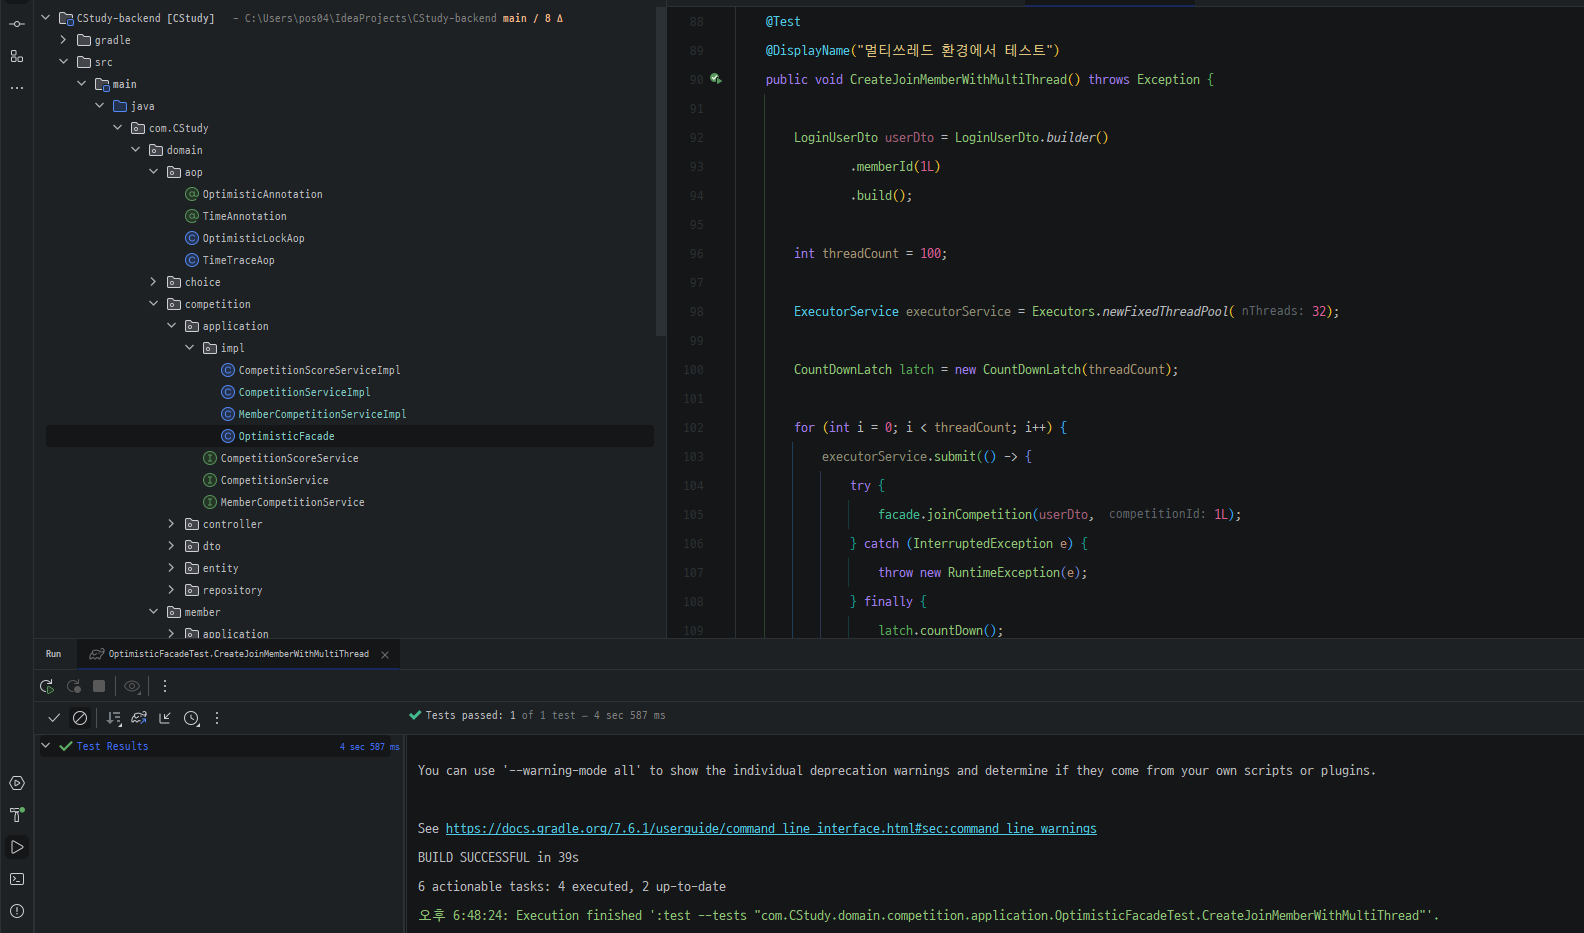
Task: Place cursor on threadCount = 100 line
Action: (x=870, y=254)
